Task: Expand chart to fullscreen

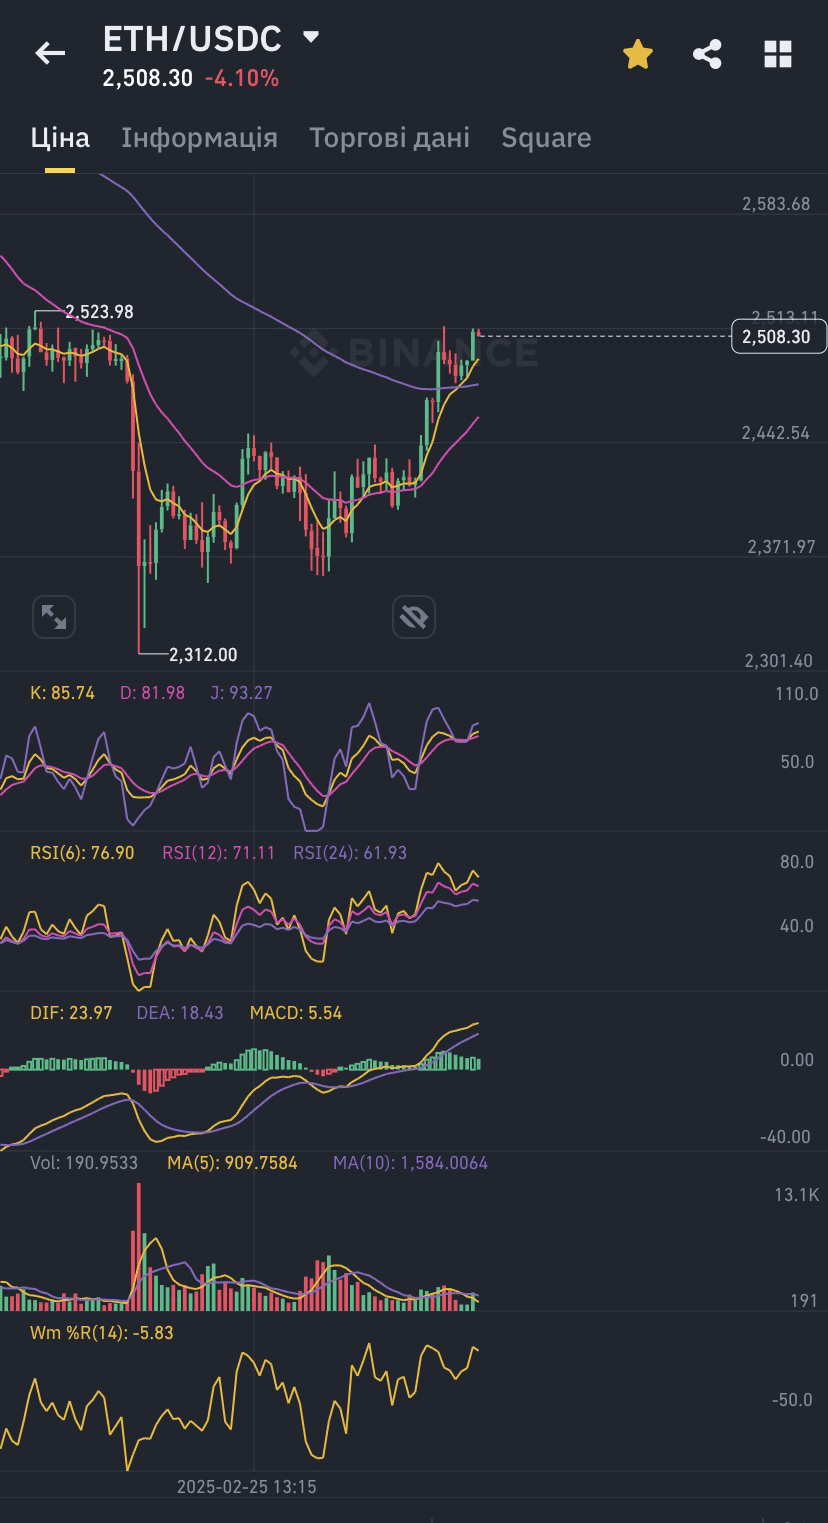Action: click(x=54, y=617)
